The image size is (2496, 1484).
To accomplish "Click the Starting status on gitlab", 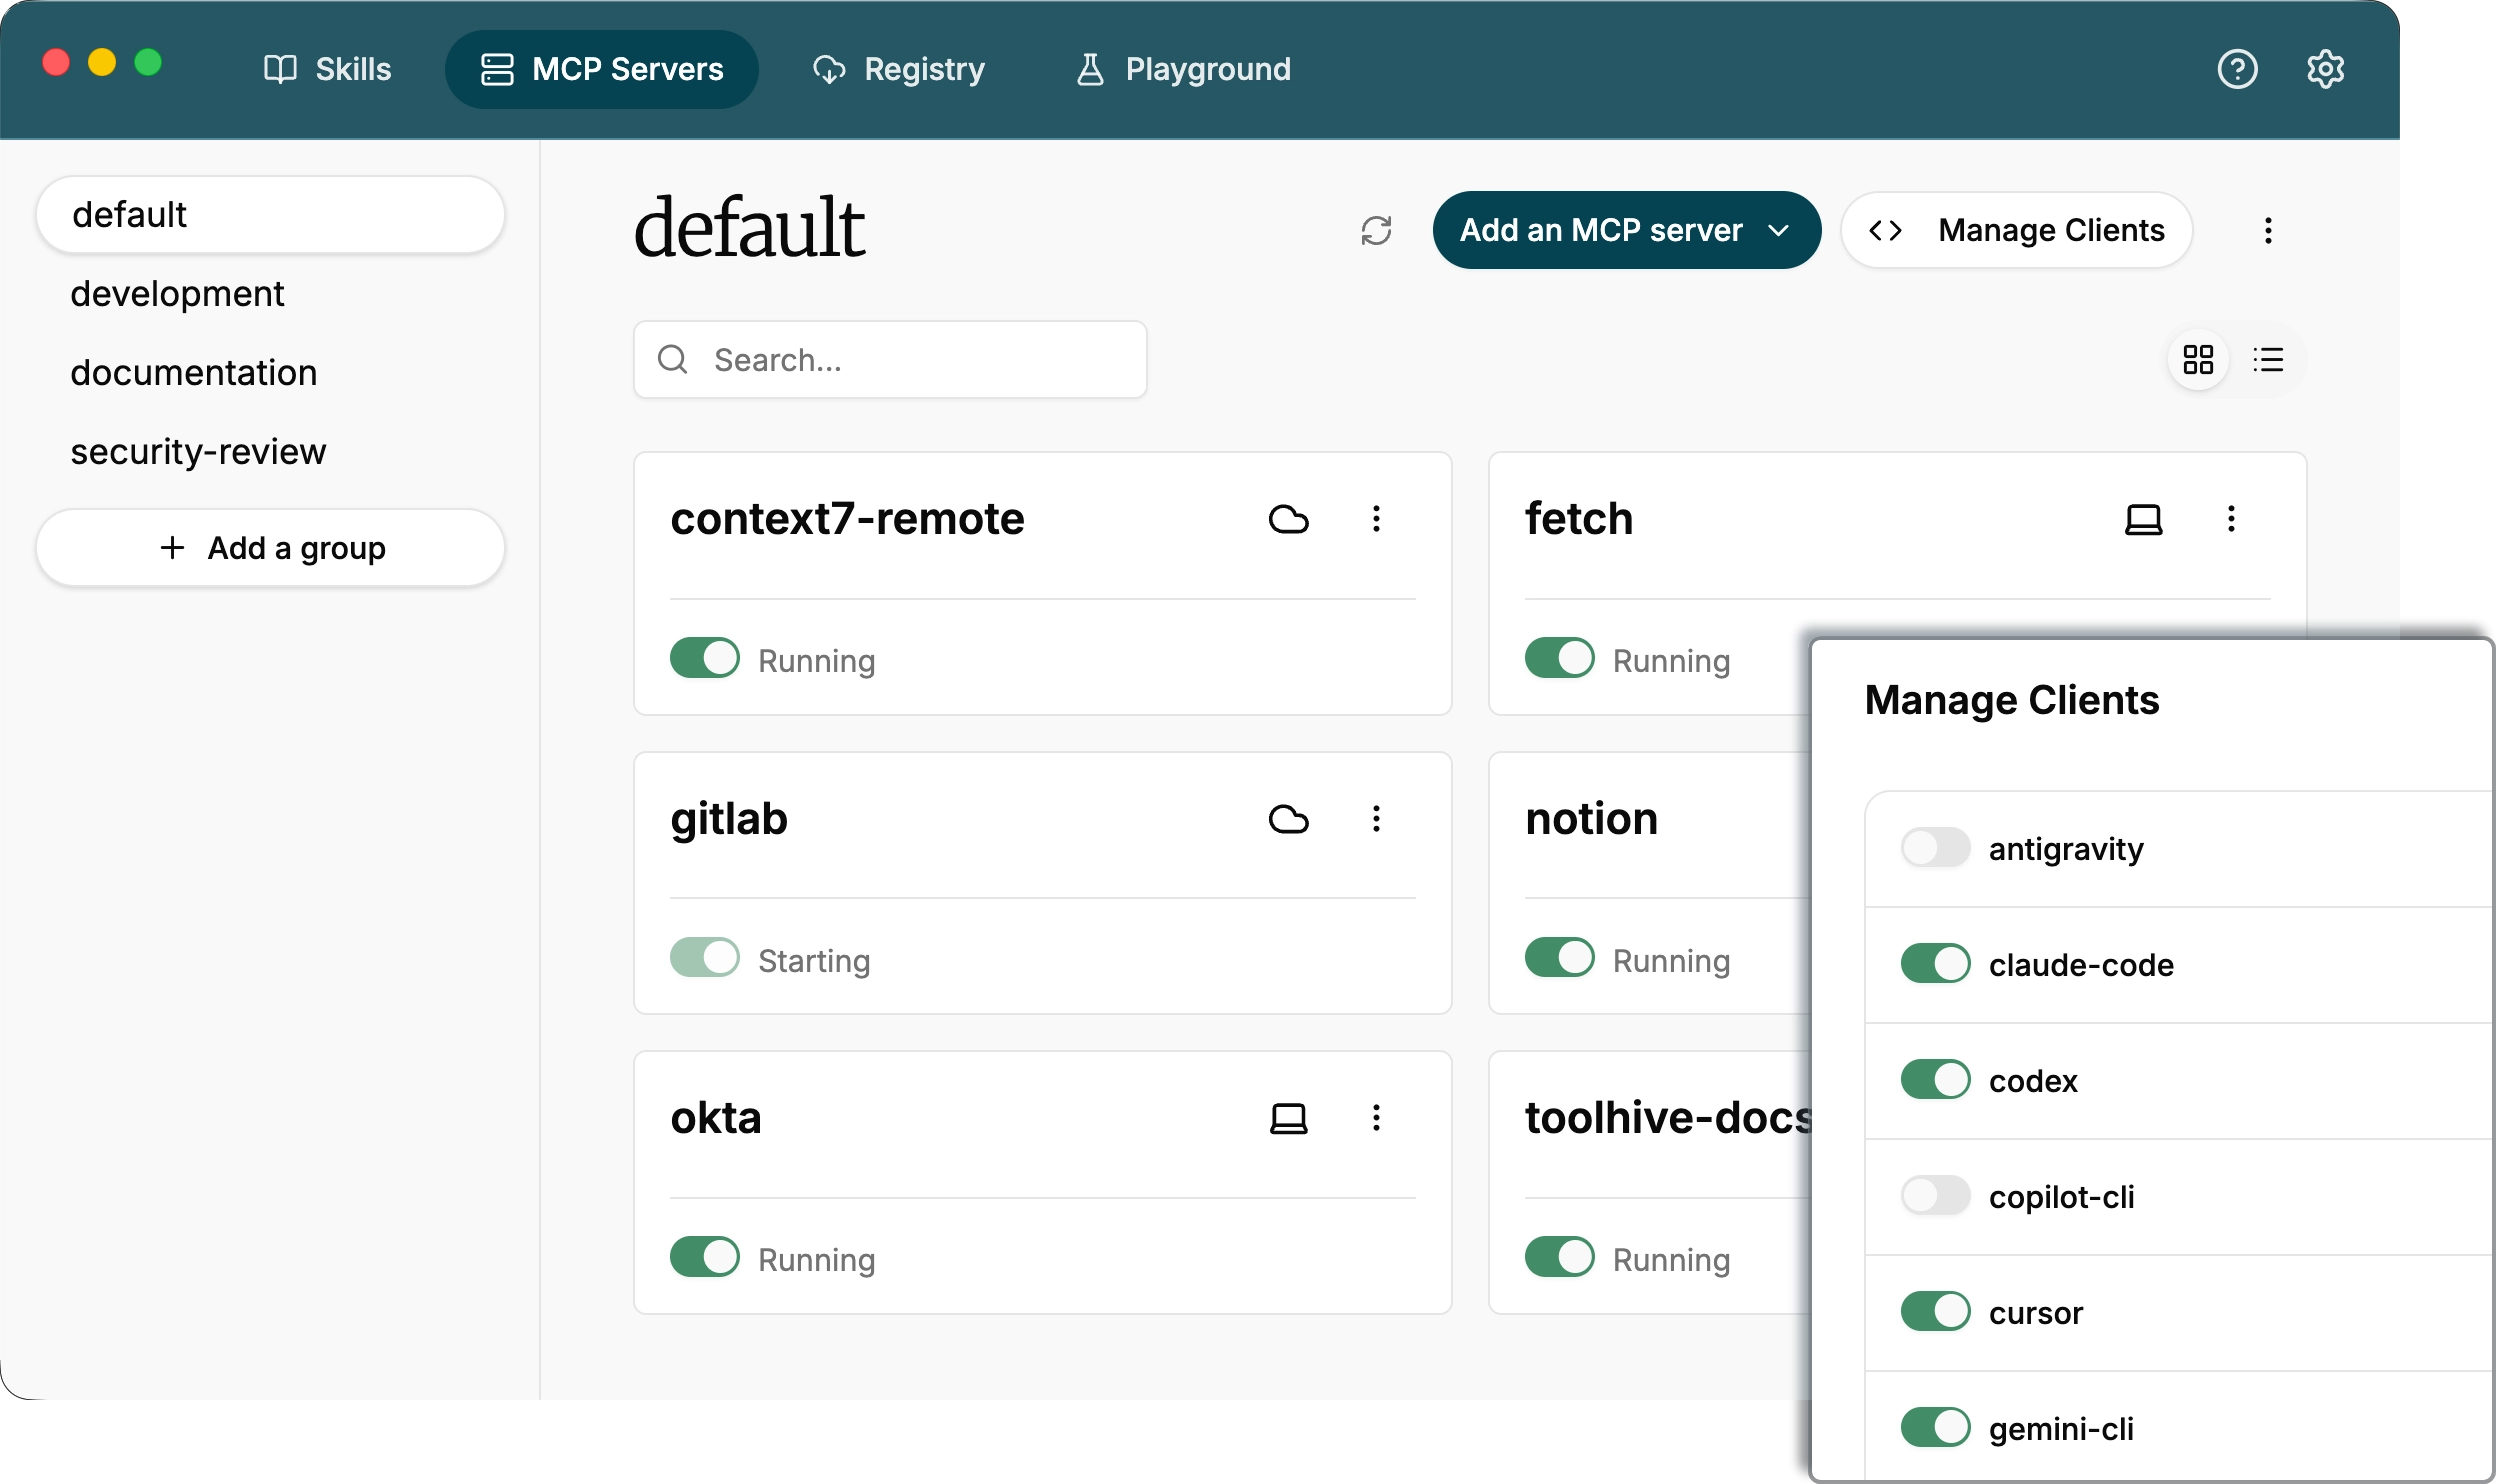I will (x=814, y=960).
